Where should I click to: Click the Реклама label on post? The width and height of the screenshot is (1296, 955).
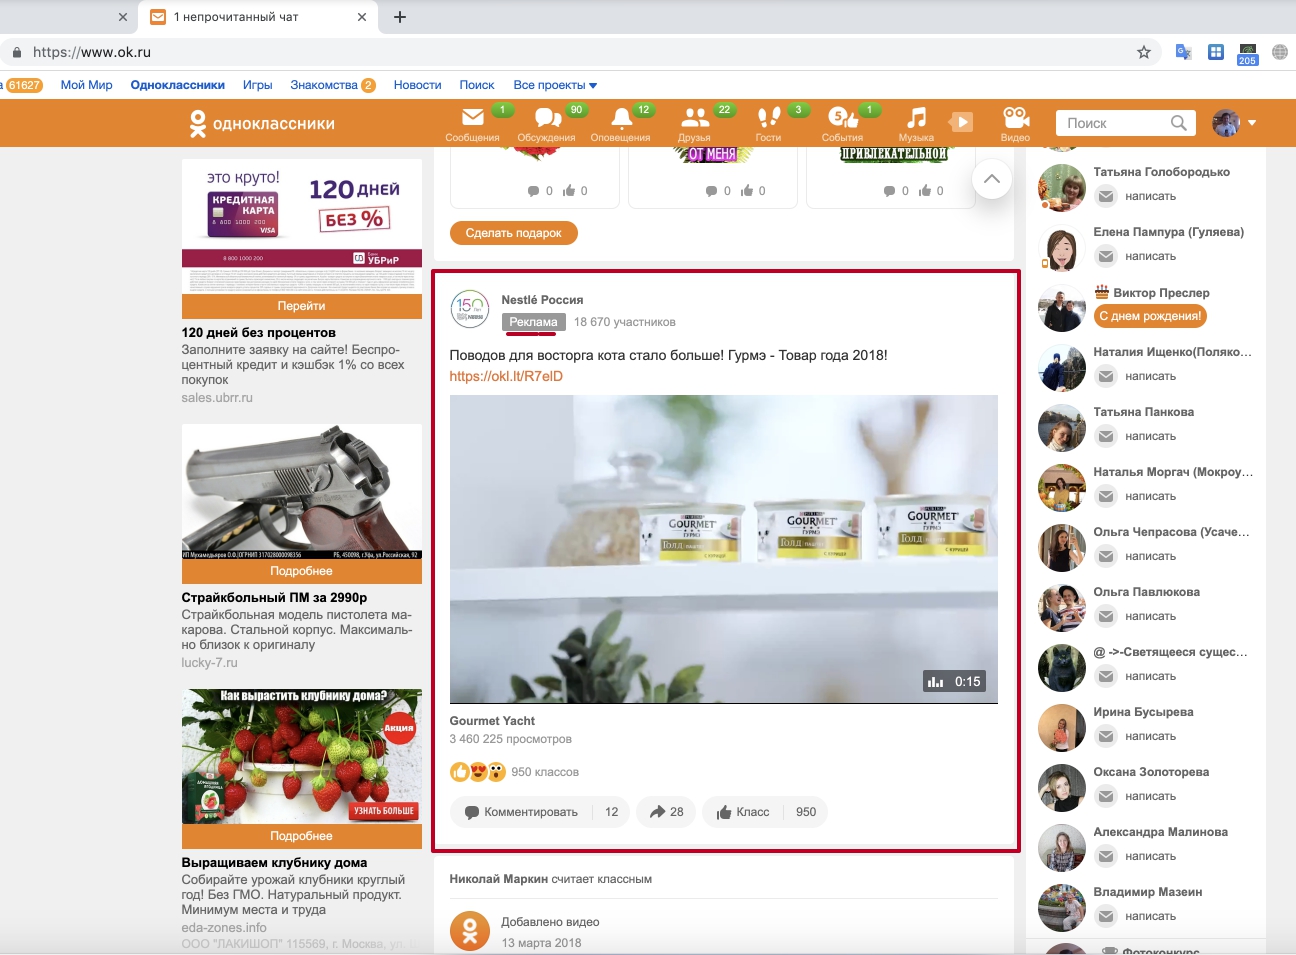[533, 322]
